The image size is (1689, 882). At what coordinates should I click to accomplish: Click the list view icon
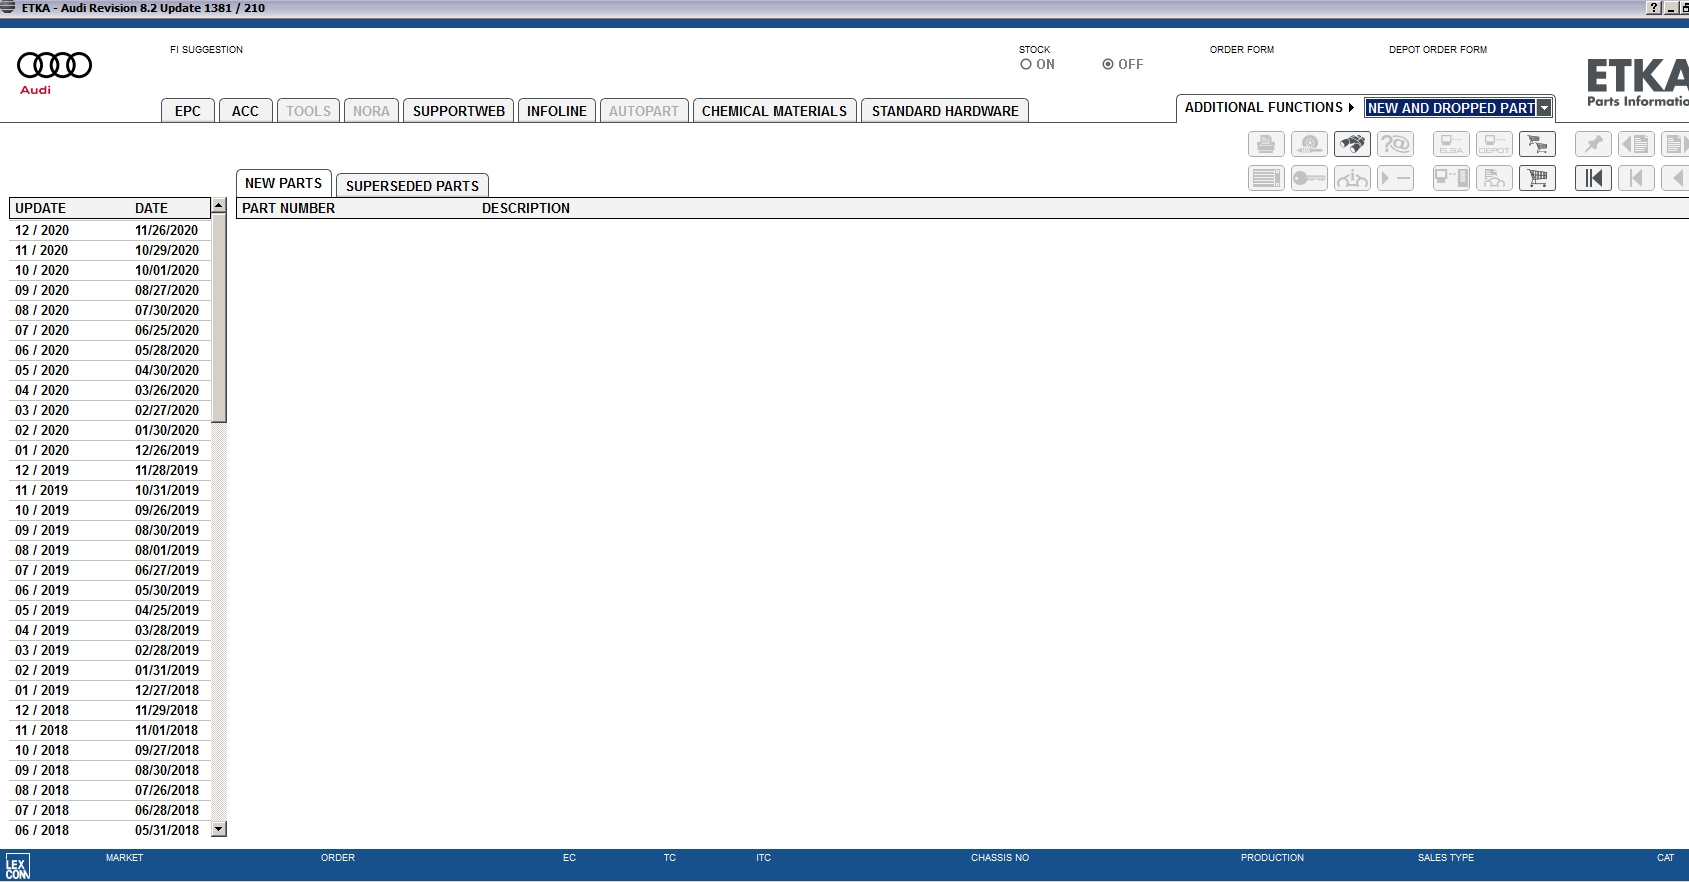(x=1266, y=178)
